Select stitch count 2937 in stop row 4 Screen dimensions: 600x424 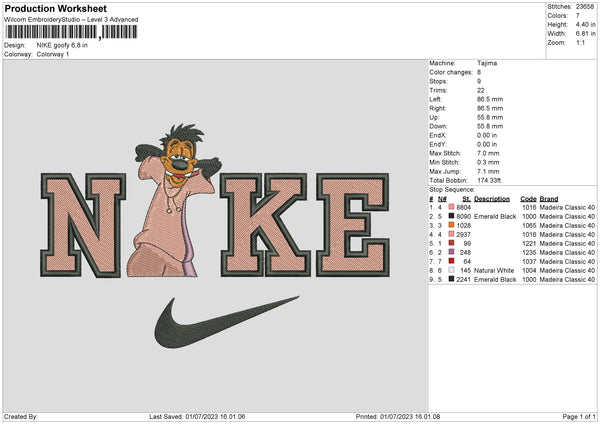pyautogui.click(x=463, y=235)
